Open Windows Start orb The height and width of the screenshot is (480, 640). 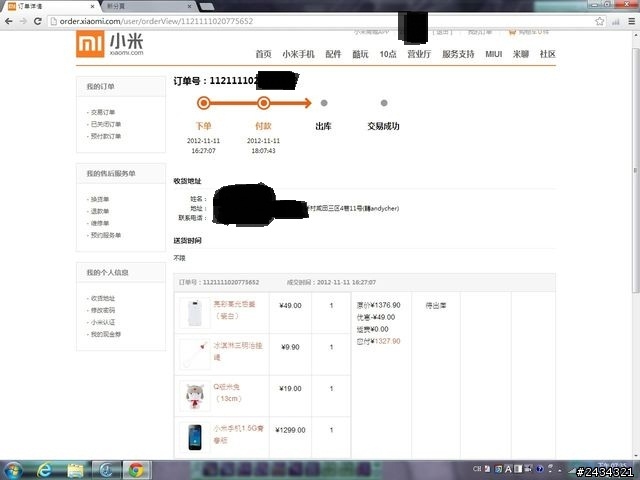[x=13, y=471]
